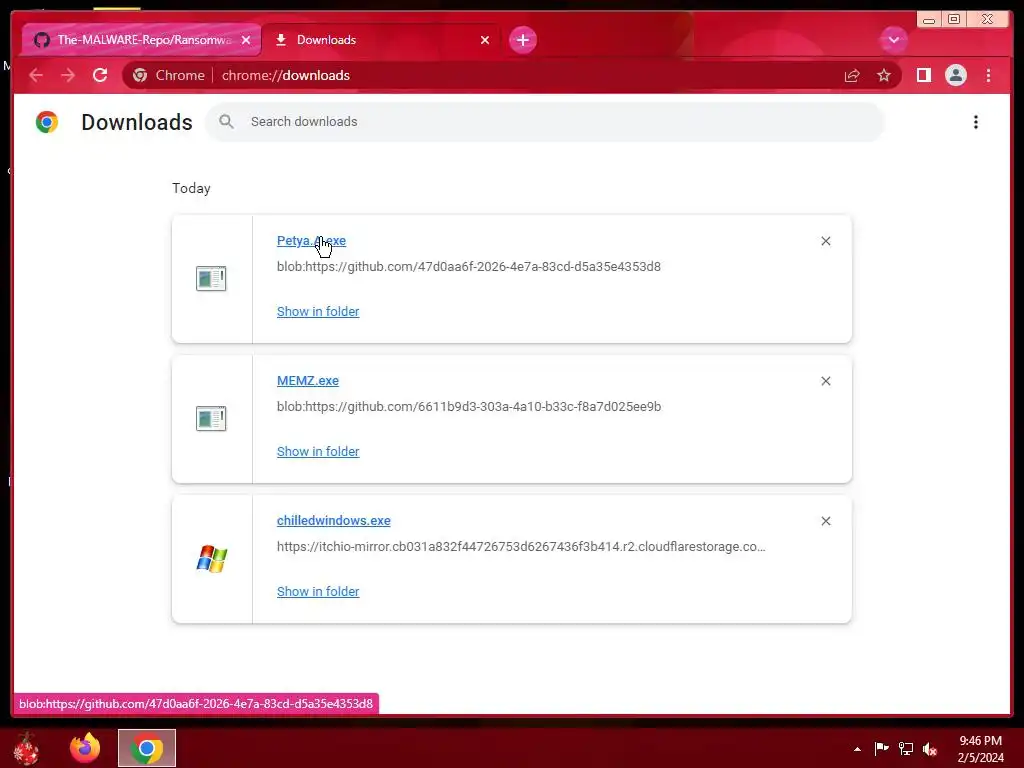Show hidden tray icons arrow
Screen dimensions: 1024x768
tap(857, 749)
